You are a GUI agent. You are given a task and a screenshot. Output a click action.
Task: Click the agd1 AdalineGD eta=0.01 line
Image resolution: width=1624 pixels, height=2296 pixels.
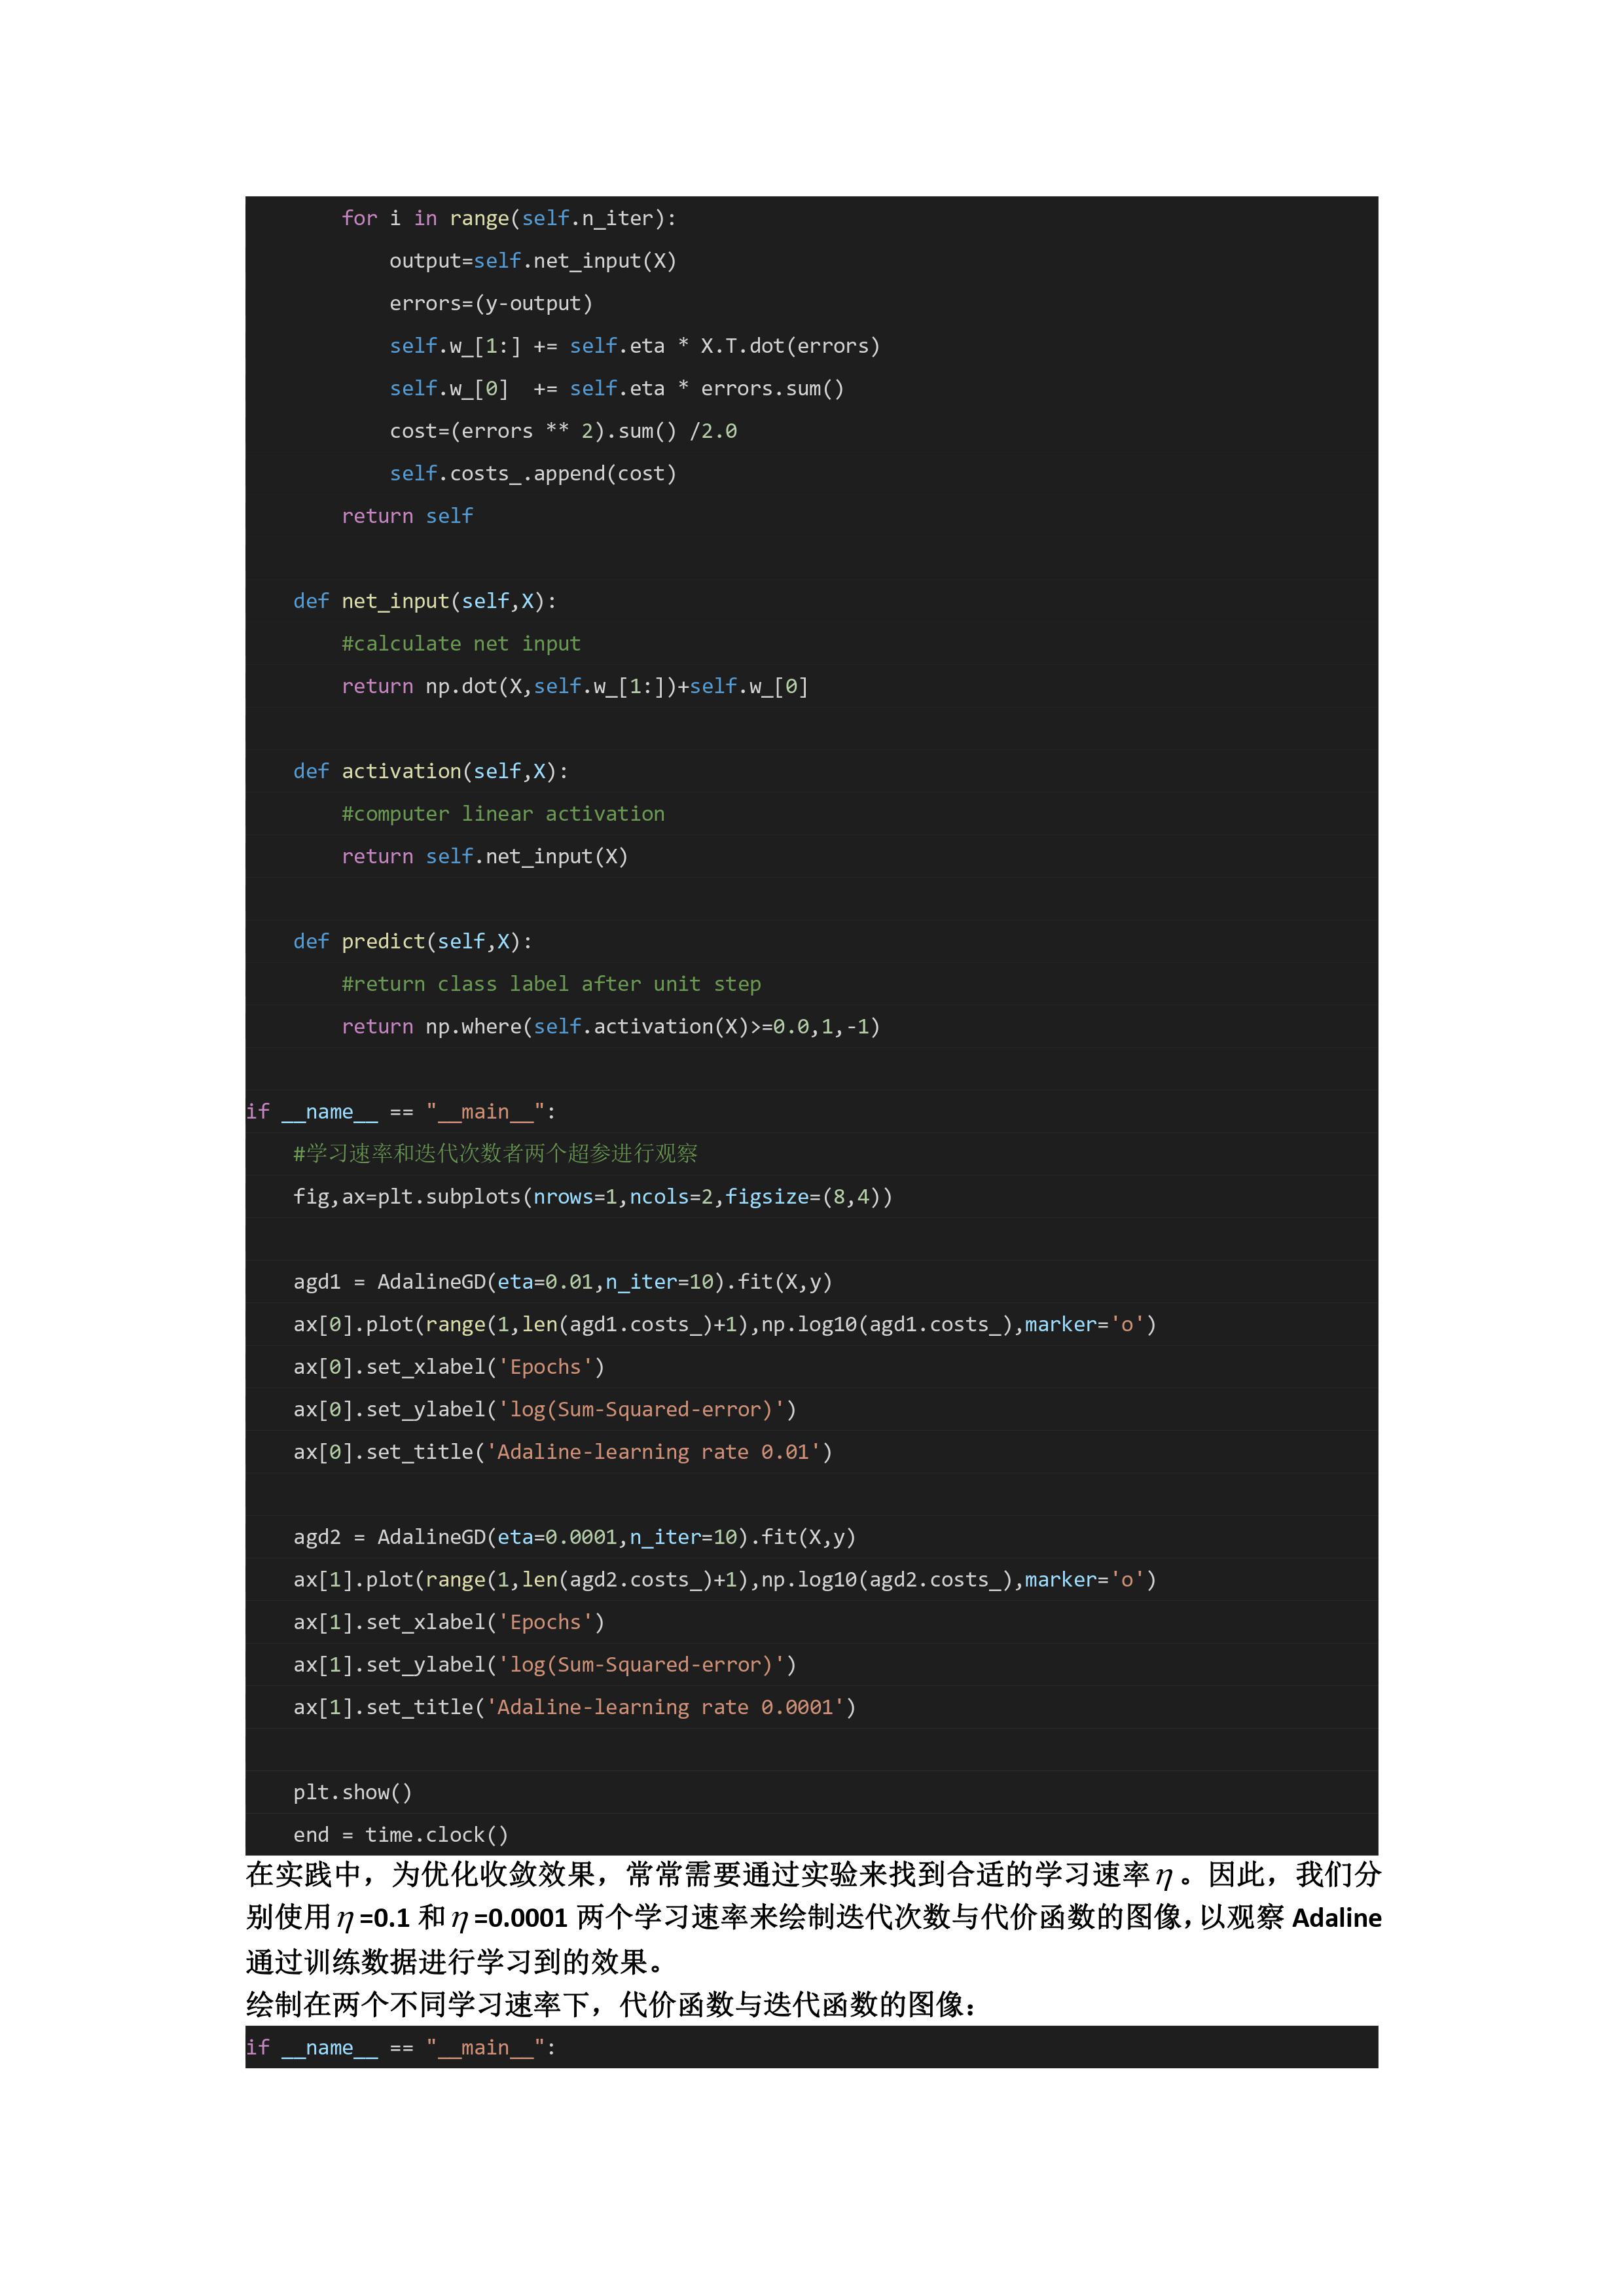coord(562,1282)
